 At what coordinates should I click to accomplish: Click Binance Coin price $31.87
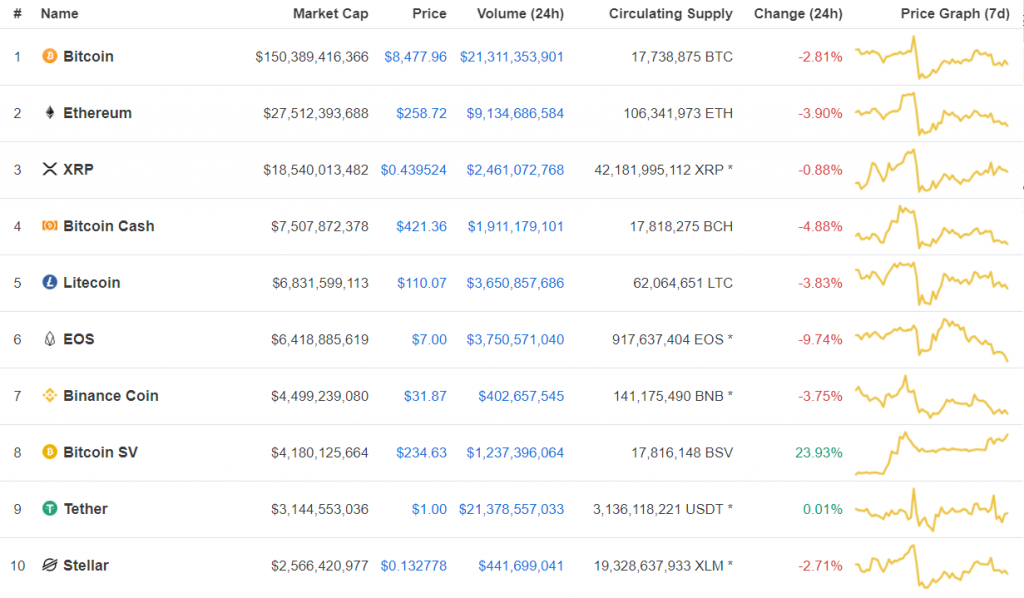click(x=425, y=396)
